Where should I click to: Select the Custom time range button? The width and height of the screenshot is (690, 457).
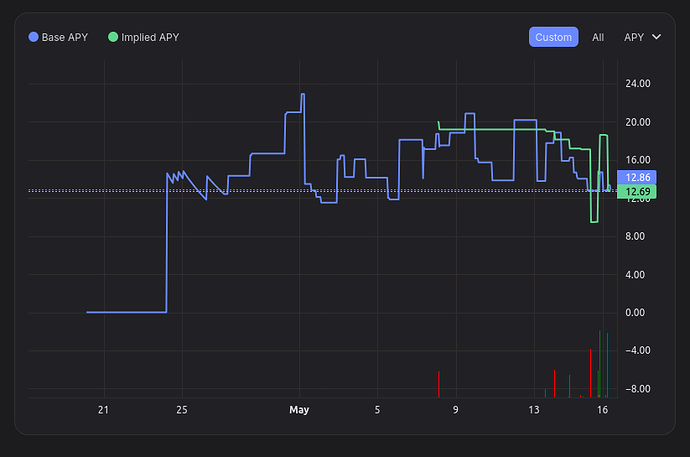tap(553, 37)
